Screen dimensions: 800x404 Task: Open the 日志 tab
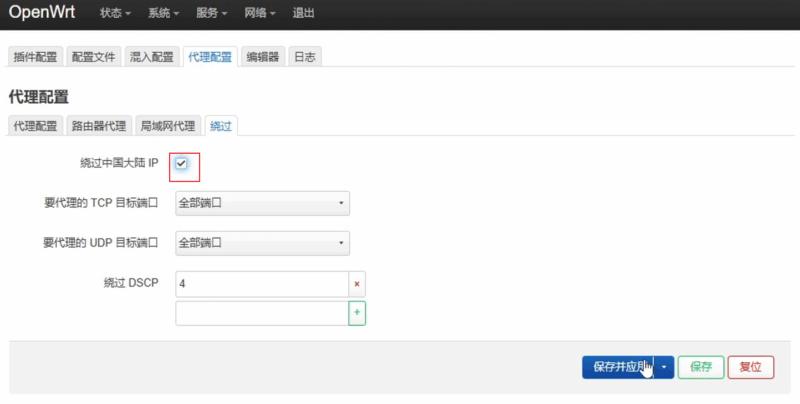coord(305,57)
